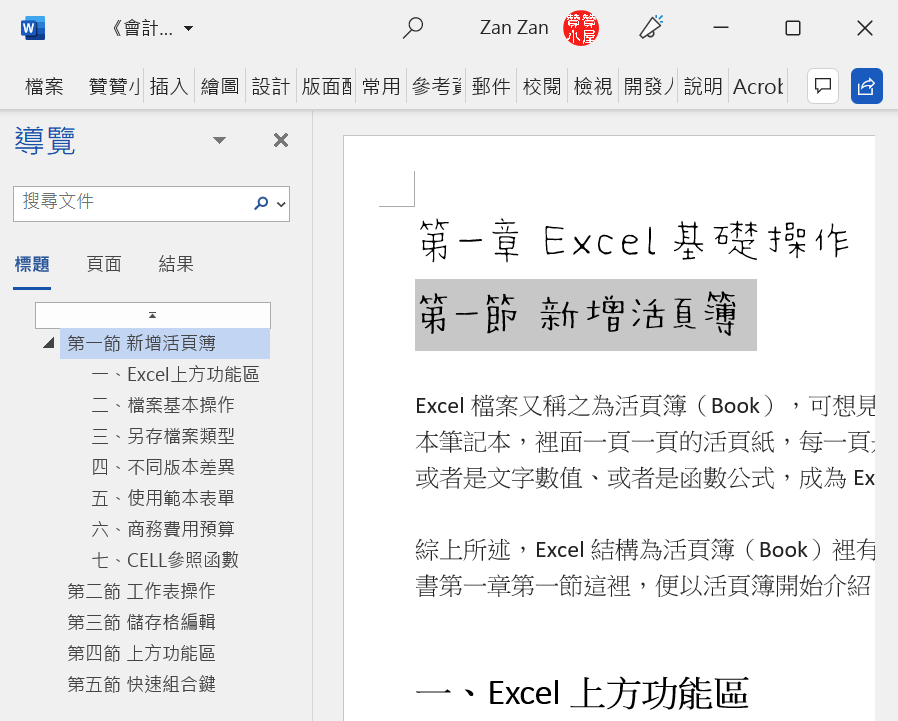
Task: Switch to the 插入 ribbon tab
Action: click(169, 86)
